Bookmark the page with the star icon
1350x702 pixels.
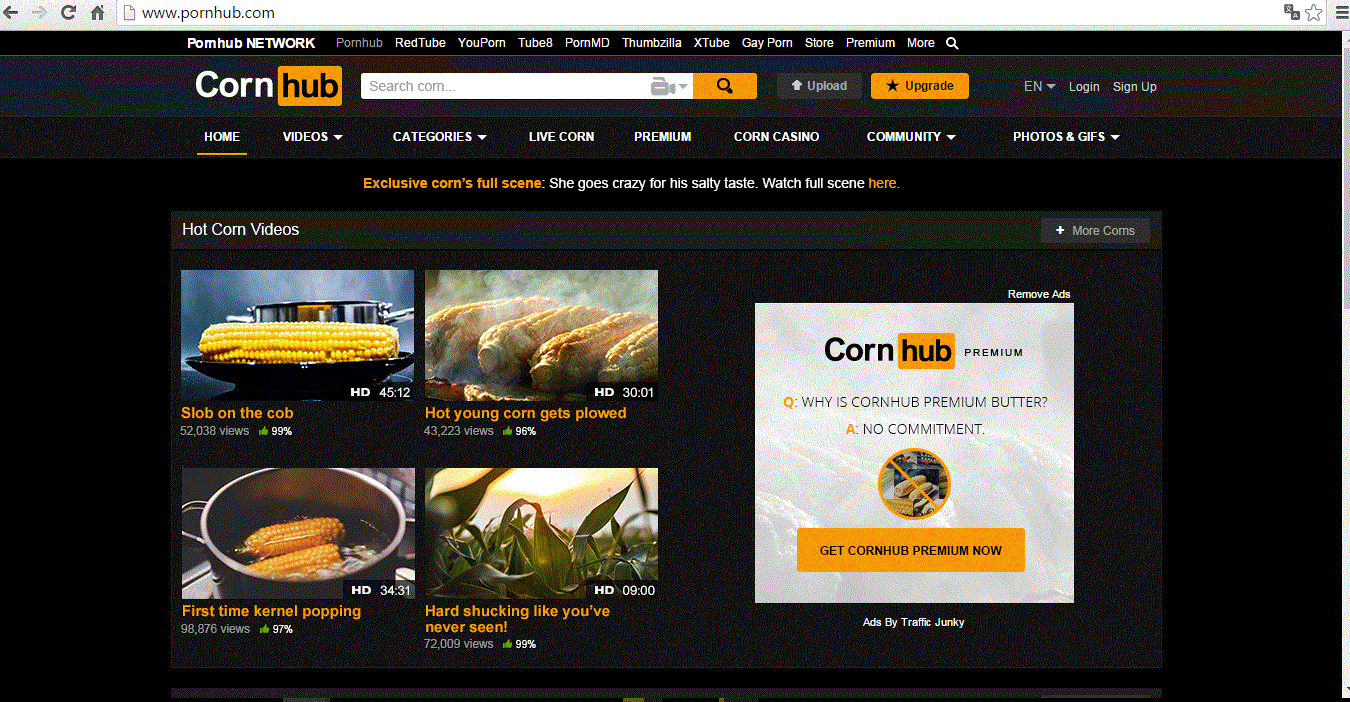pos(1314,12)
